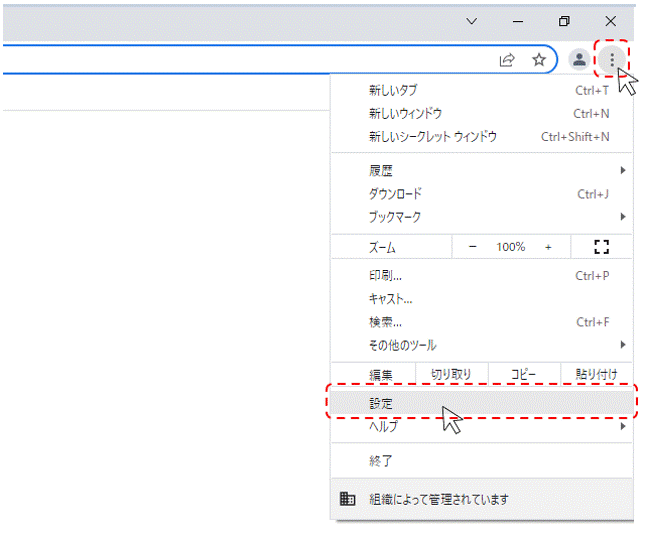Restore down the browser window
Image resolution: width=647 pixels, height=535 pixels.
pos(564,21)
